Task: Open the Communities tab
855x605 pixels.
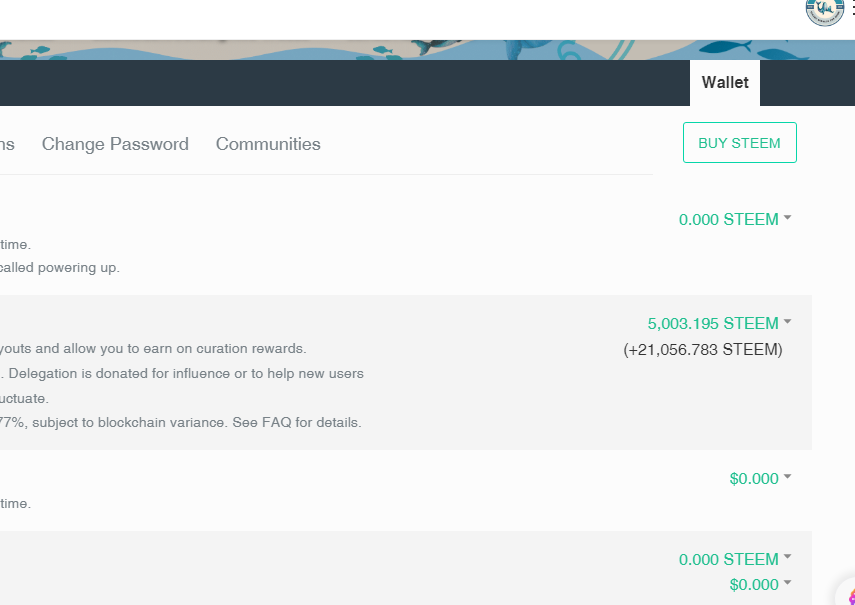Action: (x=268, y=144)
